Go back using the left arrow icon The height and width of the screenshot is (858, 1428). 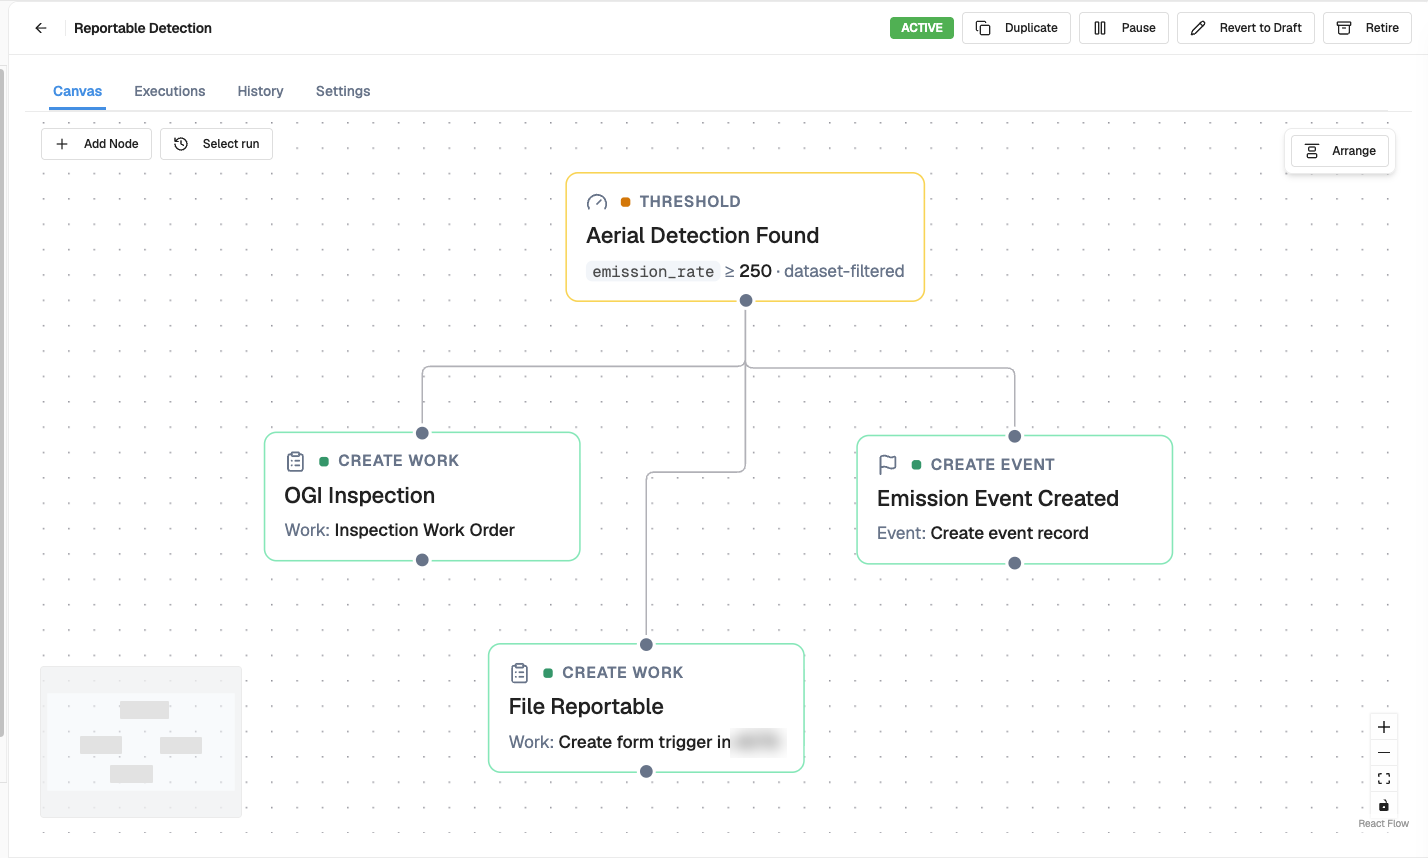(41, 28)
